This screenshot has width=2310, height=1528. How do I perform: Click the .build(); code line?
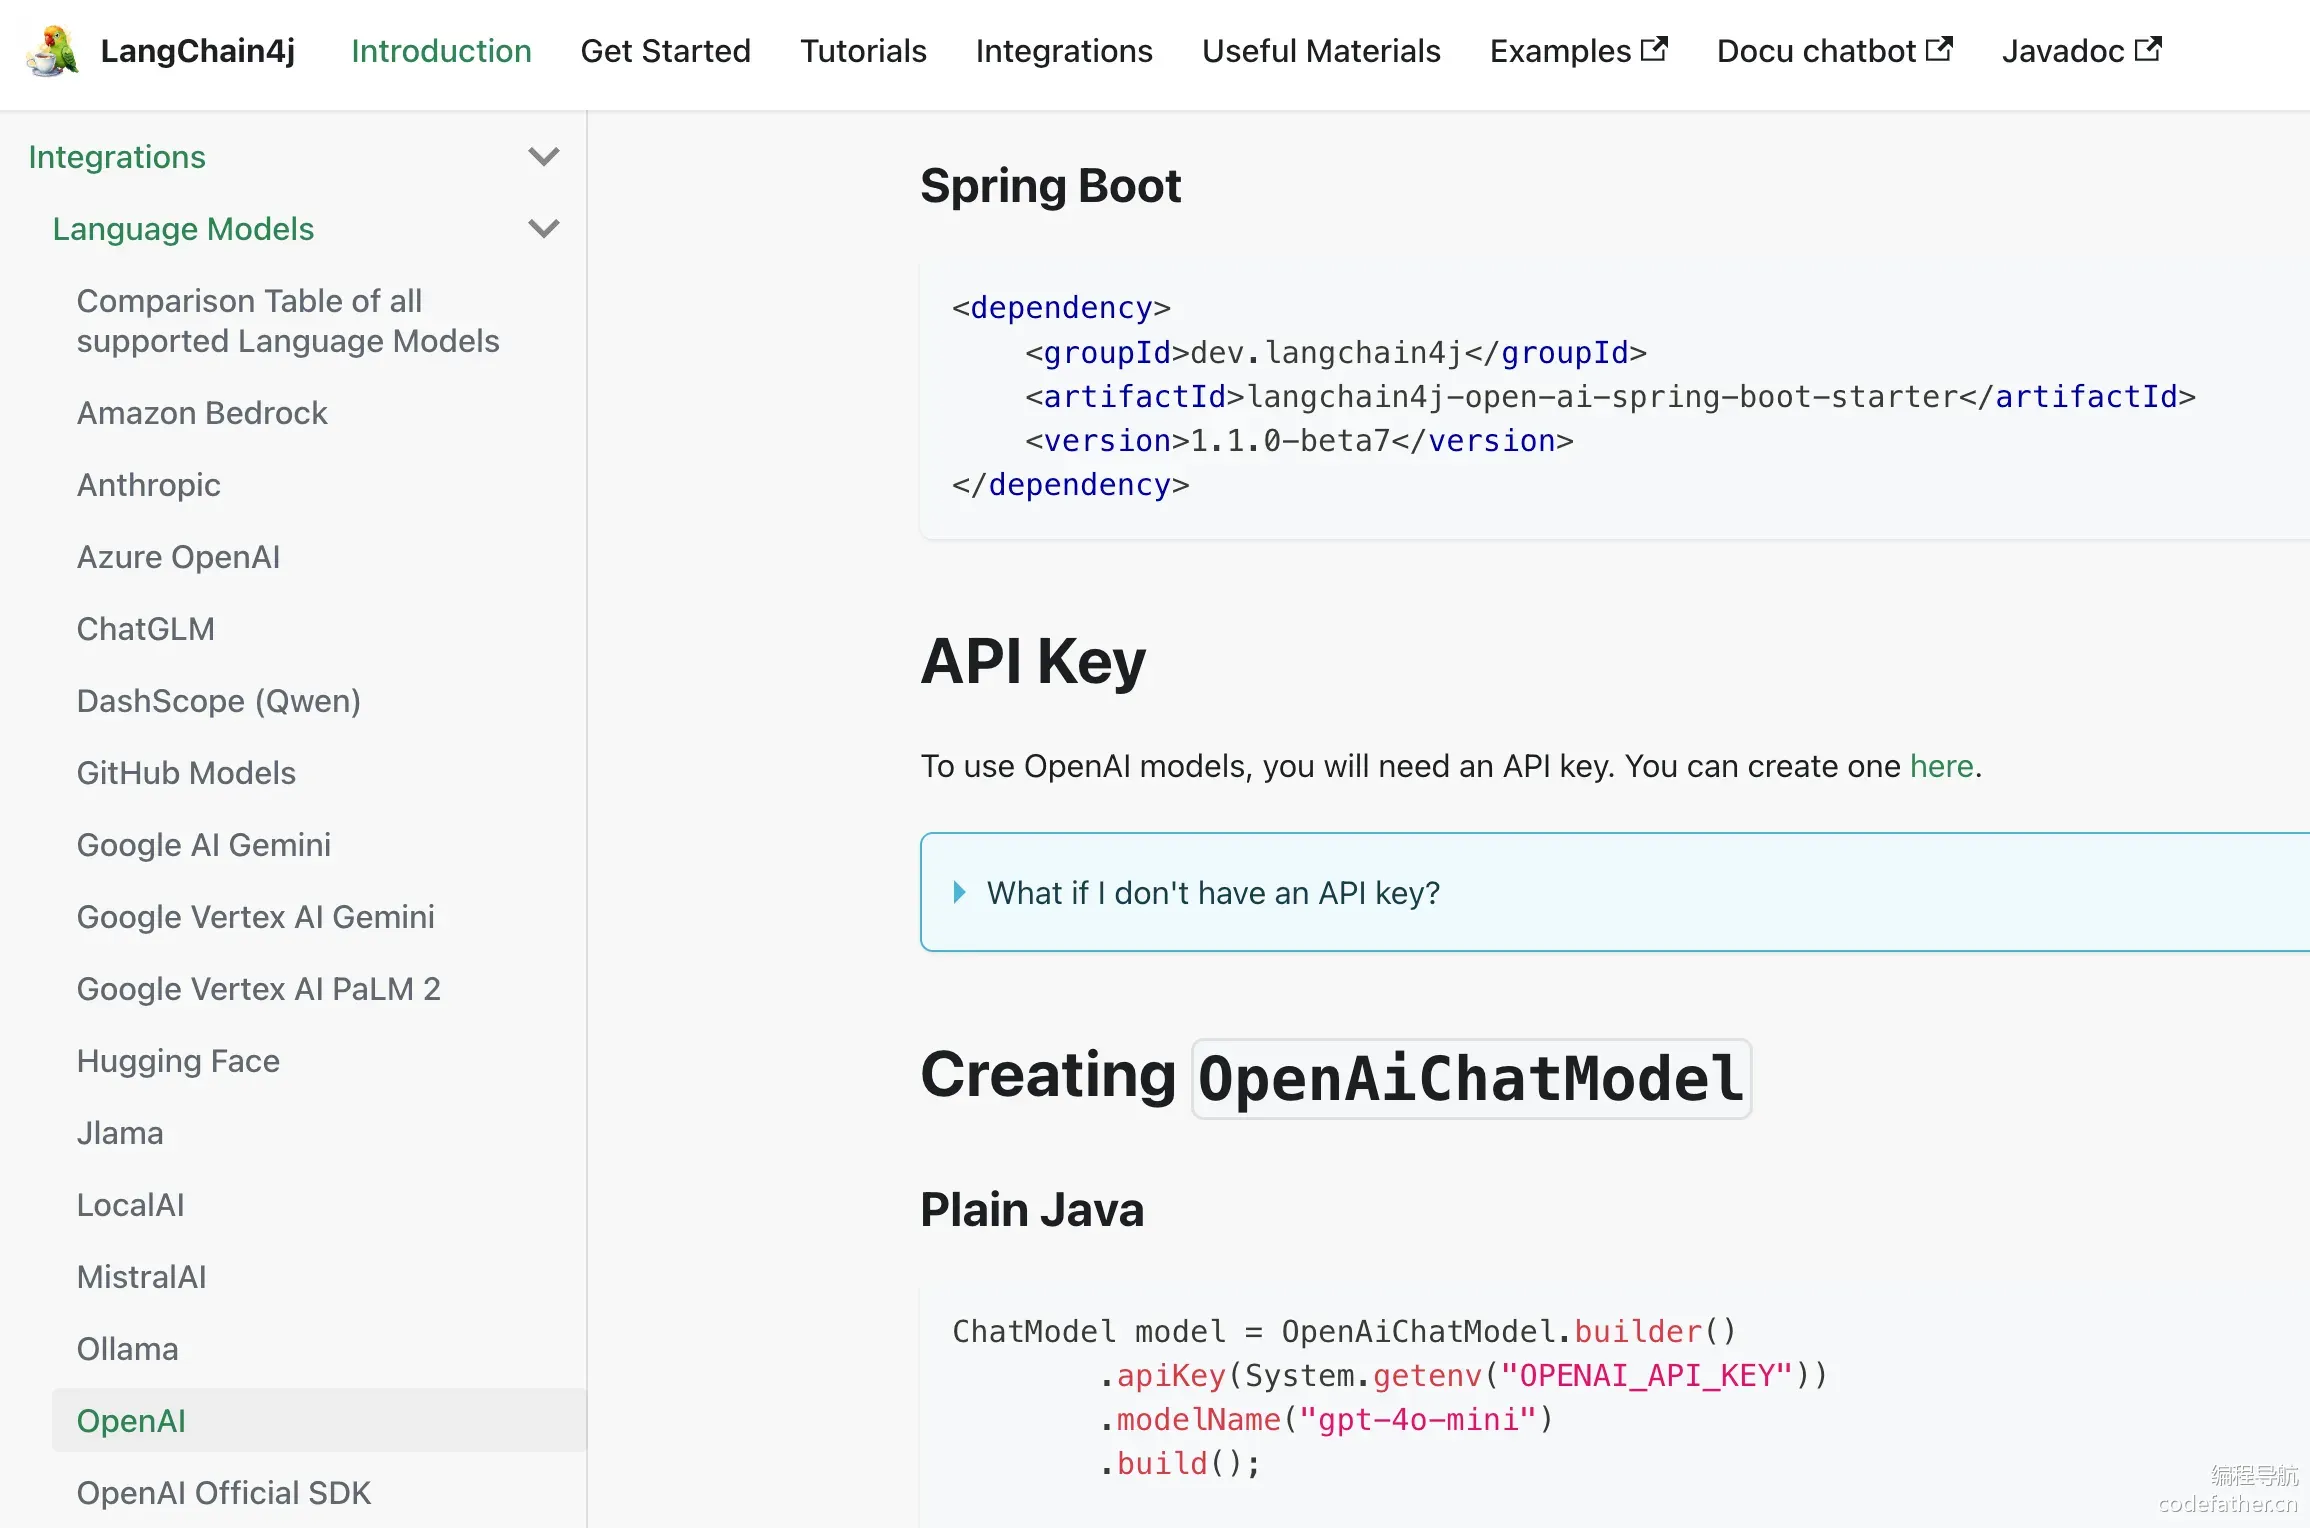pos(1180,1464)
